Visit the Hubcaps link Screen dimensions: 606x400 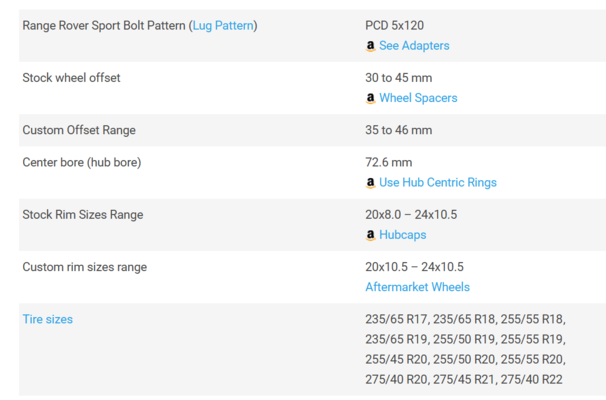(402, 235)
